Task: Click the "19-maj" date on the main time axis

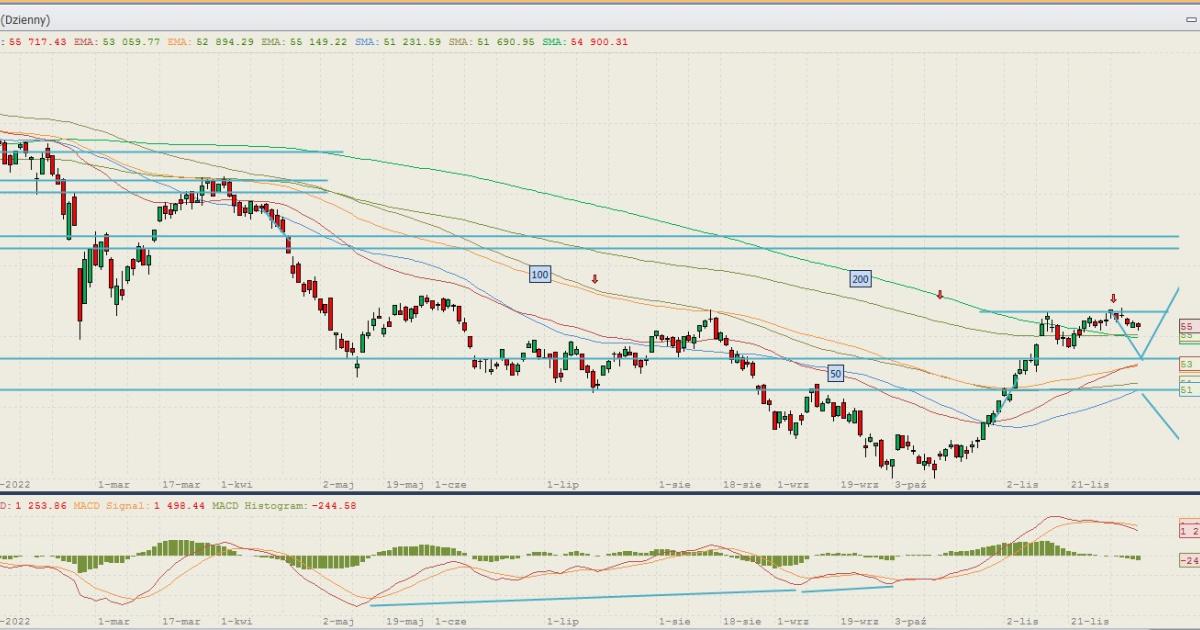Action: pyautogui.click(x=405, y=484)
